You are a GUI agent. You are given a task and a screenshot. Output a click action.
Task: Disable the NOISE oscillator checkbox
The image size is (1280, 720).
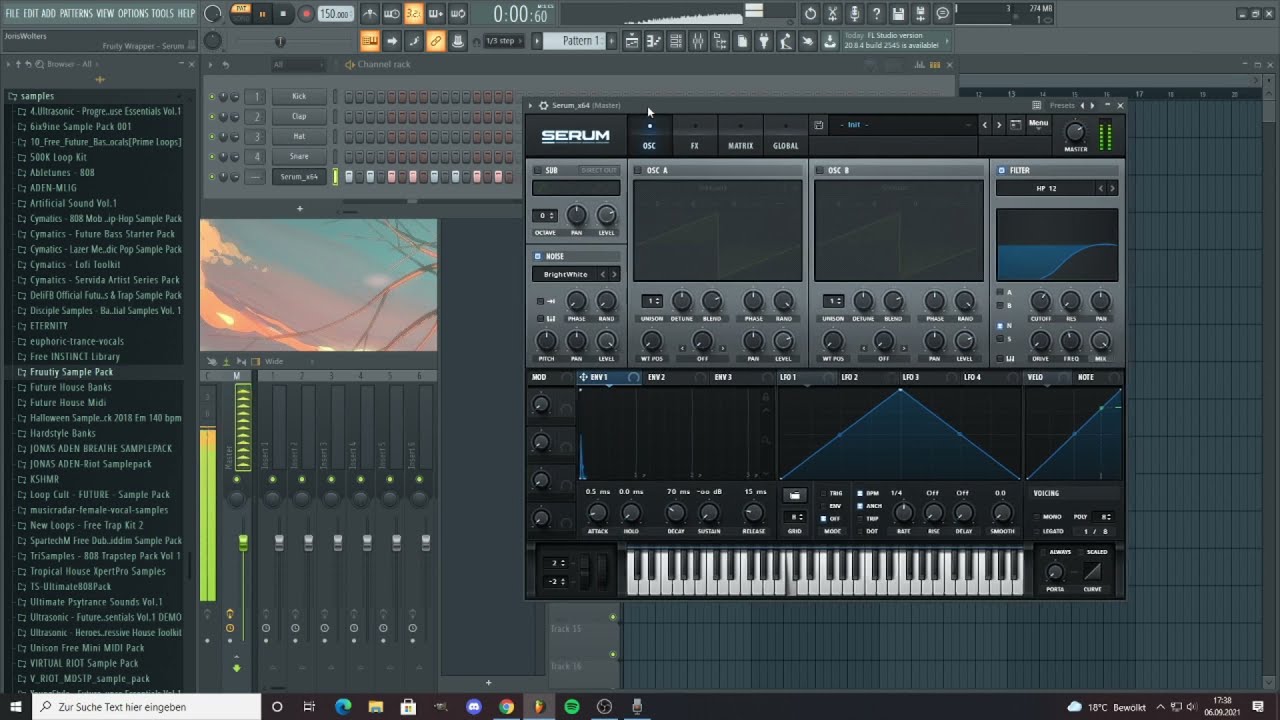pos(537,256)
